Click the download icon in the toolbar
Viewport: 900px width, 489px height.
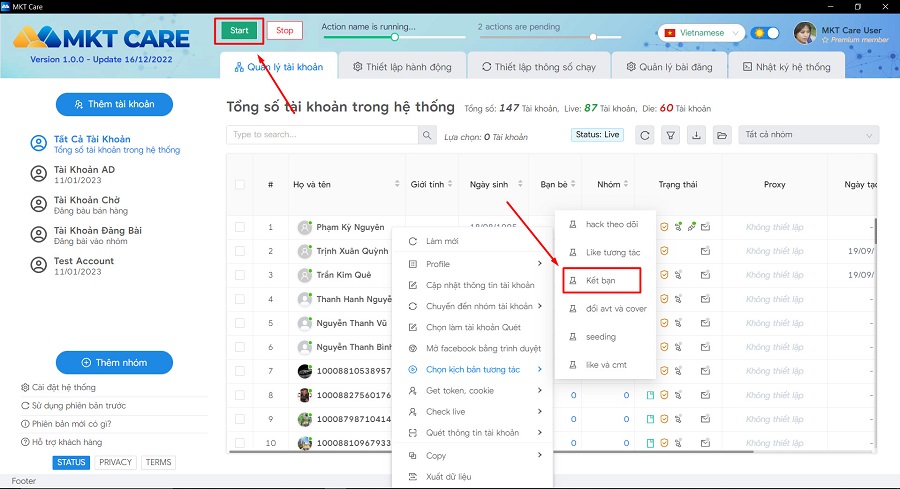point(696,135)
